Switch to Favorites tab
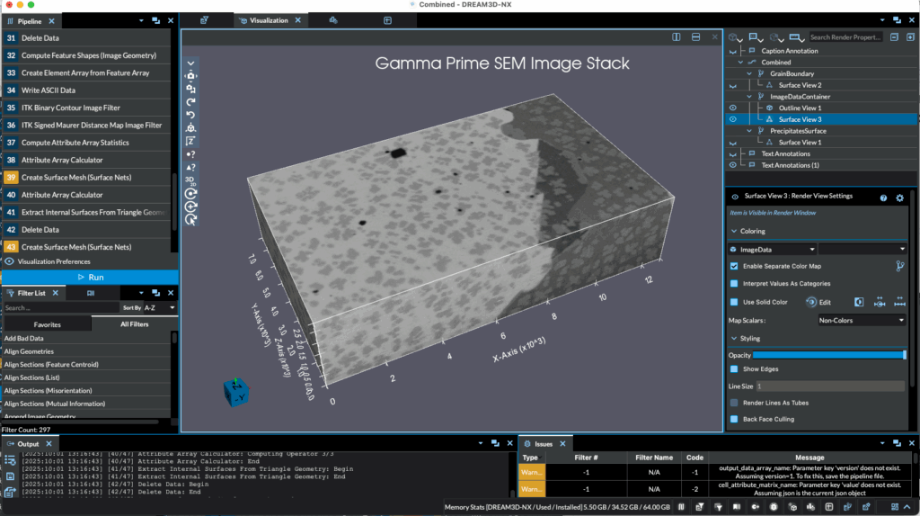 [x=47, y=325]
